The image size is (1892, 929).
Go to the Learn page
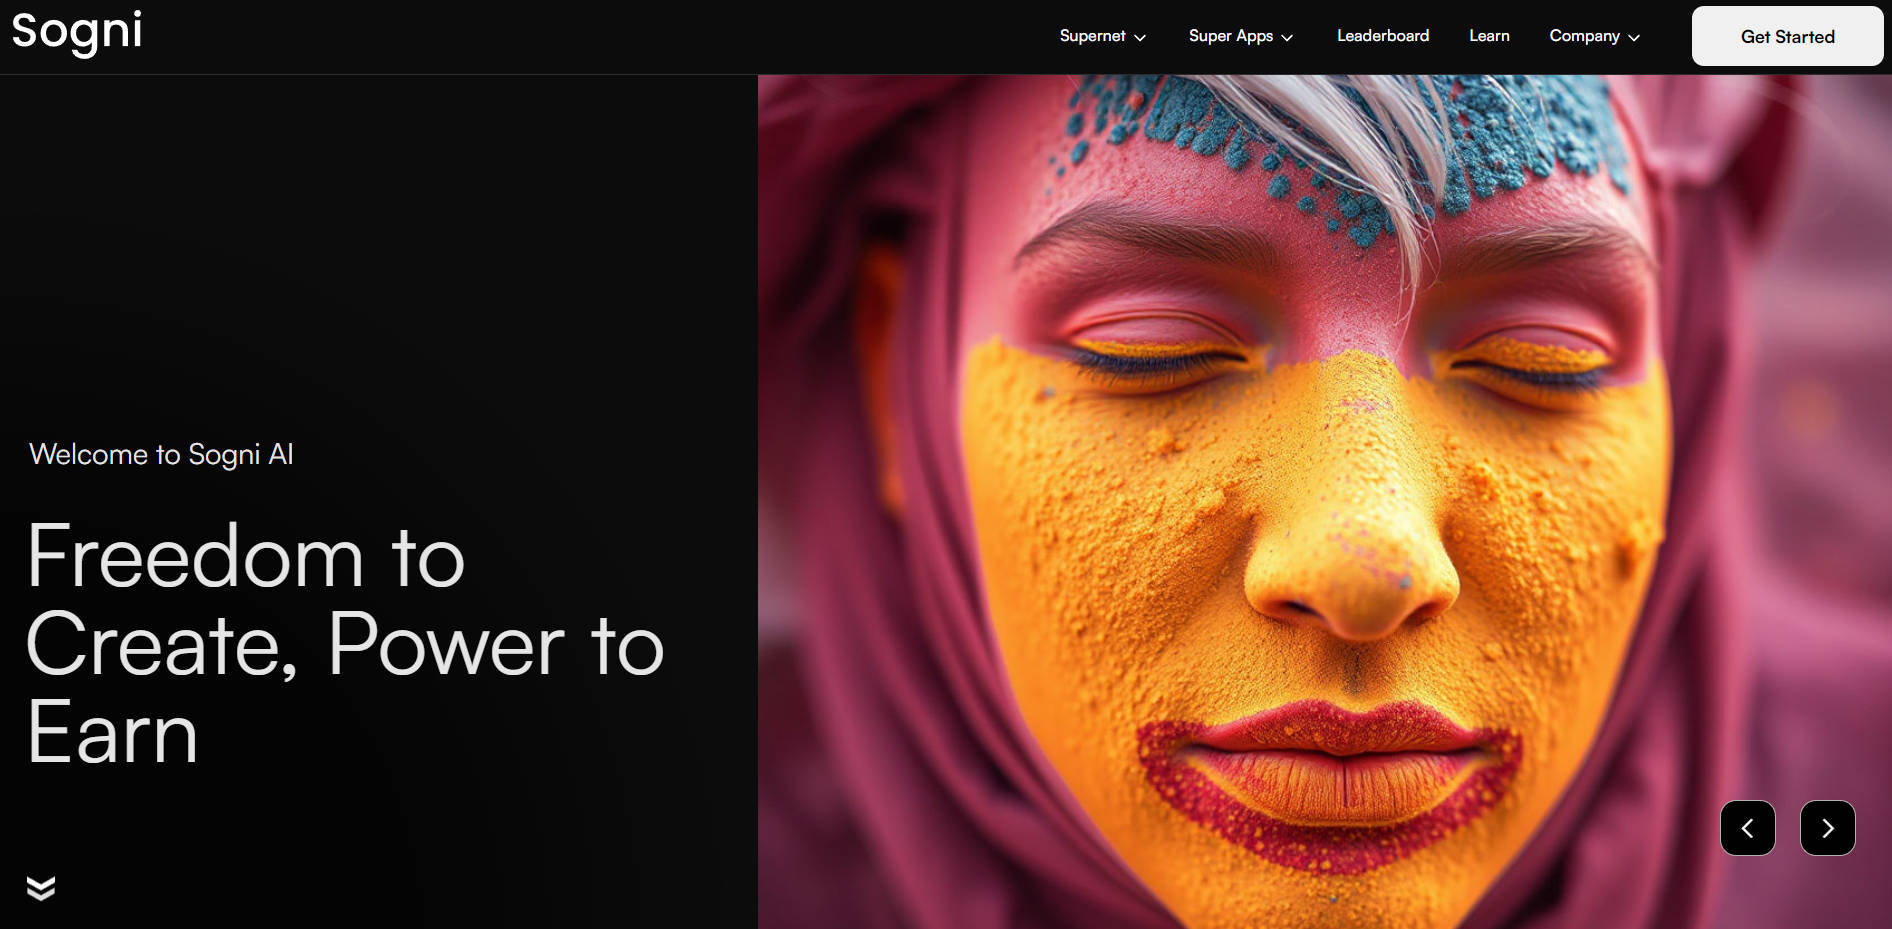point(1489,36)
